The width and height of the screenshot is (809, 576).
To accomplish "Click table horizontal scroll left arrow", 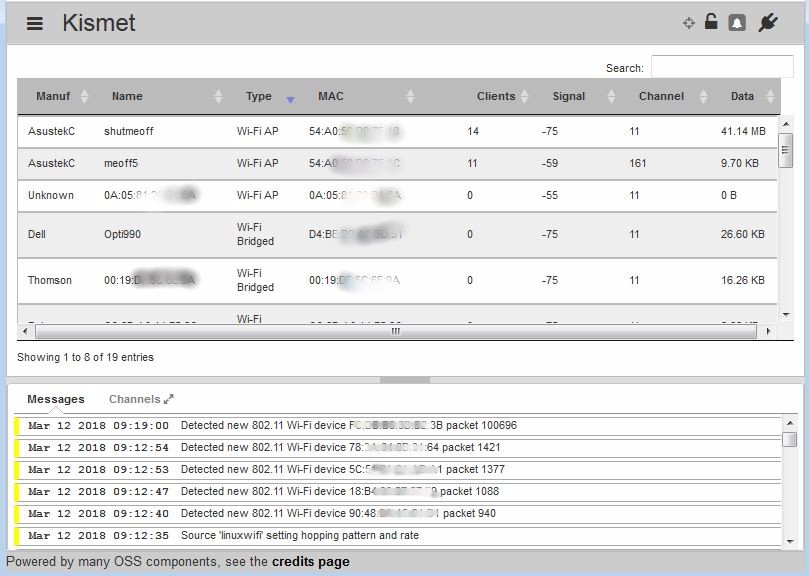I will pos(25,331).
